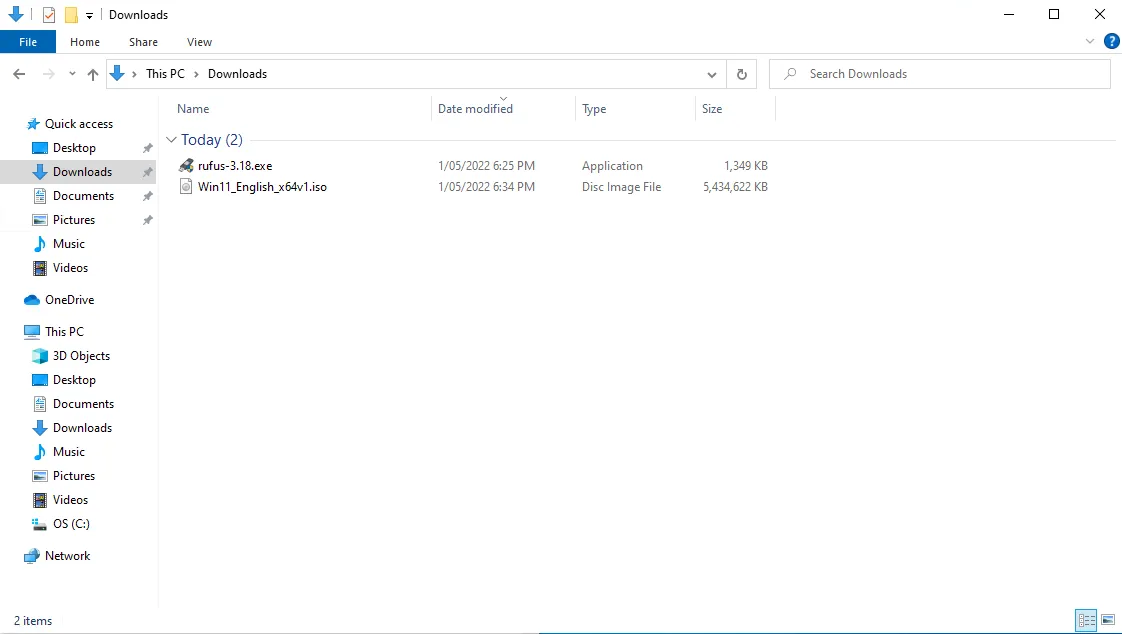Click the Properties icon in the quick access toolbar
The width and height of the screenshot is (1122, 634).
(49, 14)
